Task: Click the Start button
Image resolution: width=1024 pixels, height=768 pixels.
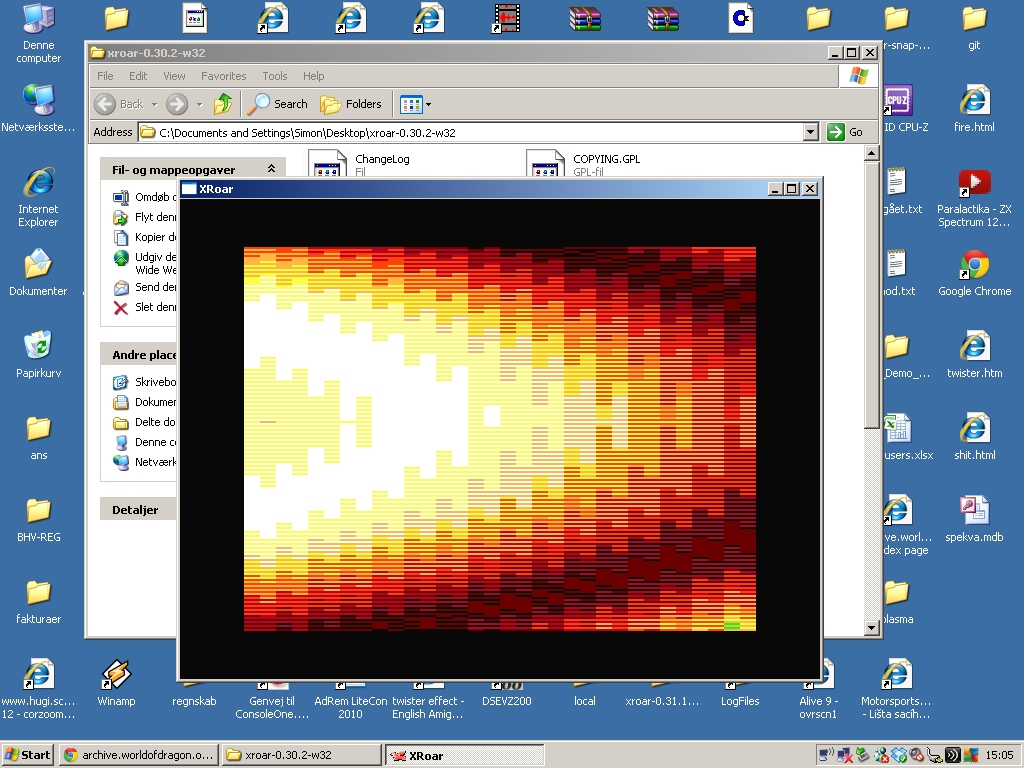Action: (28, 755)
